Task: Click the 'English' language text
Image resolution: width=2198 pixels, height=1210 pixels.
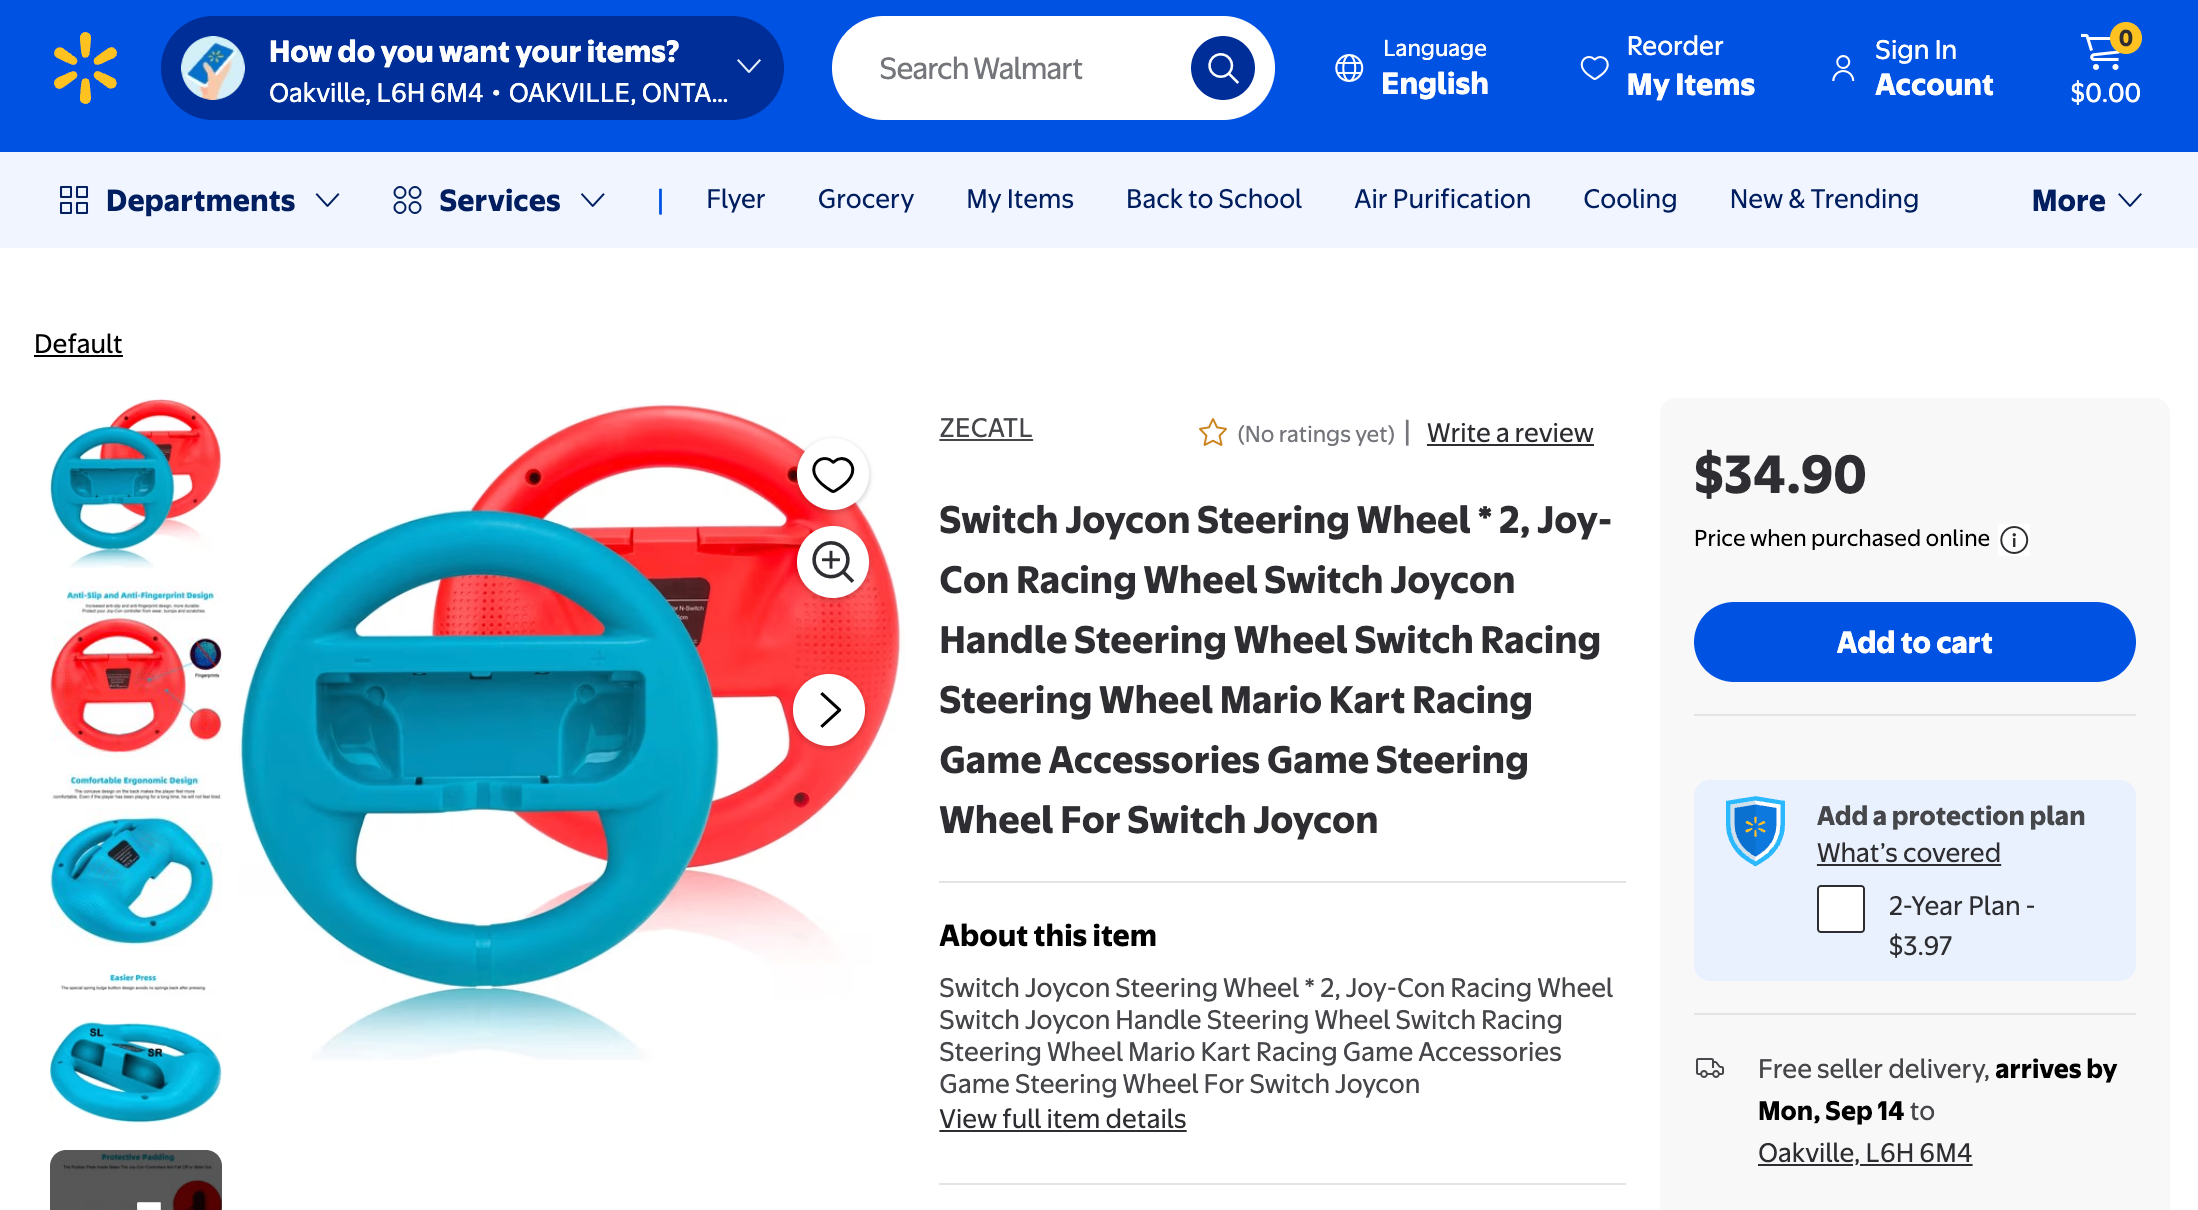Action: (x=1434, y=84)
